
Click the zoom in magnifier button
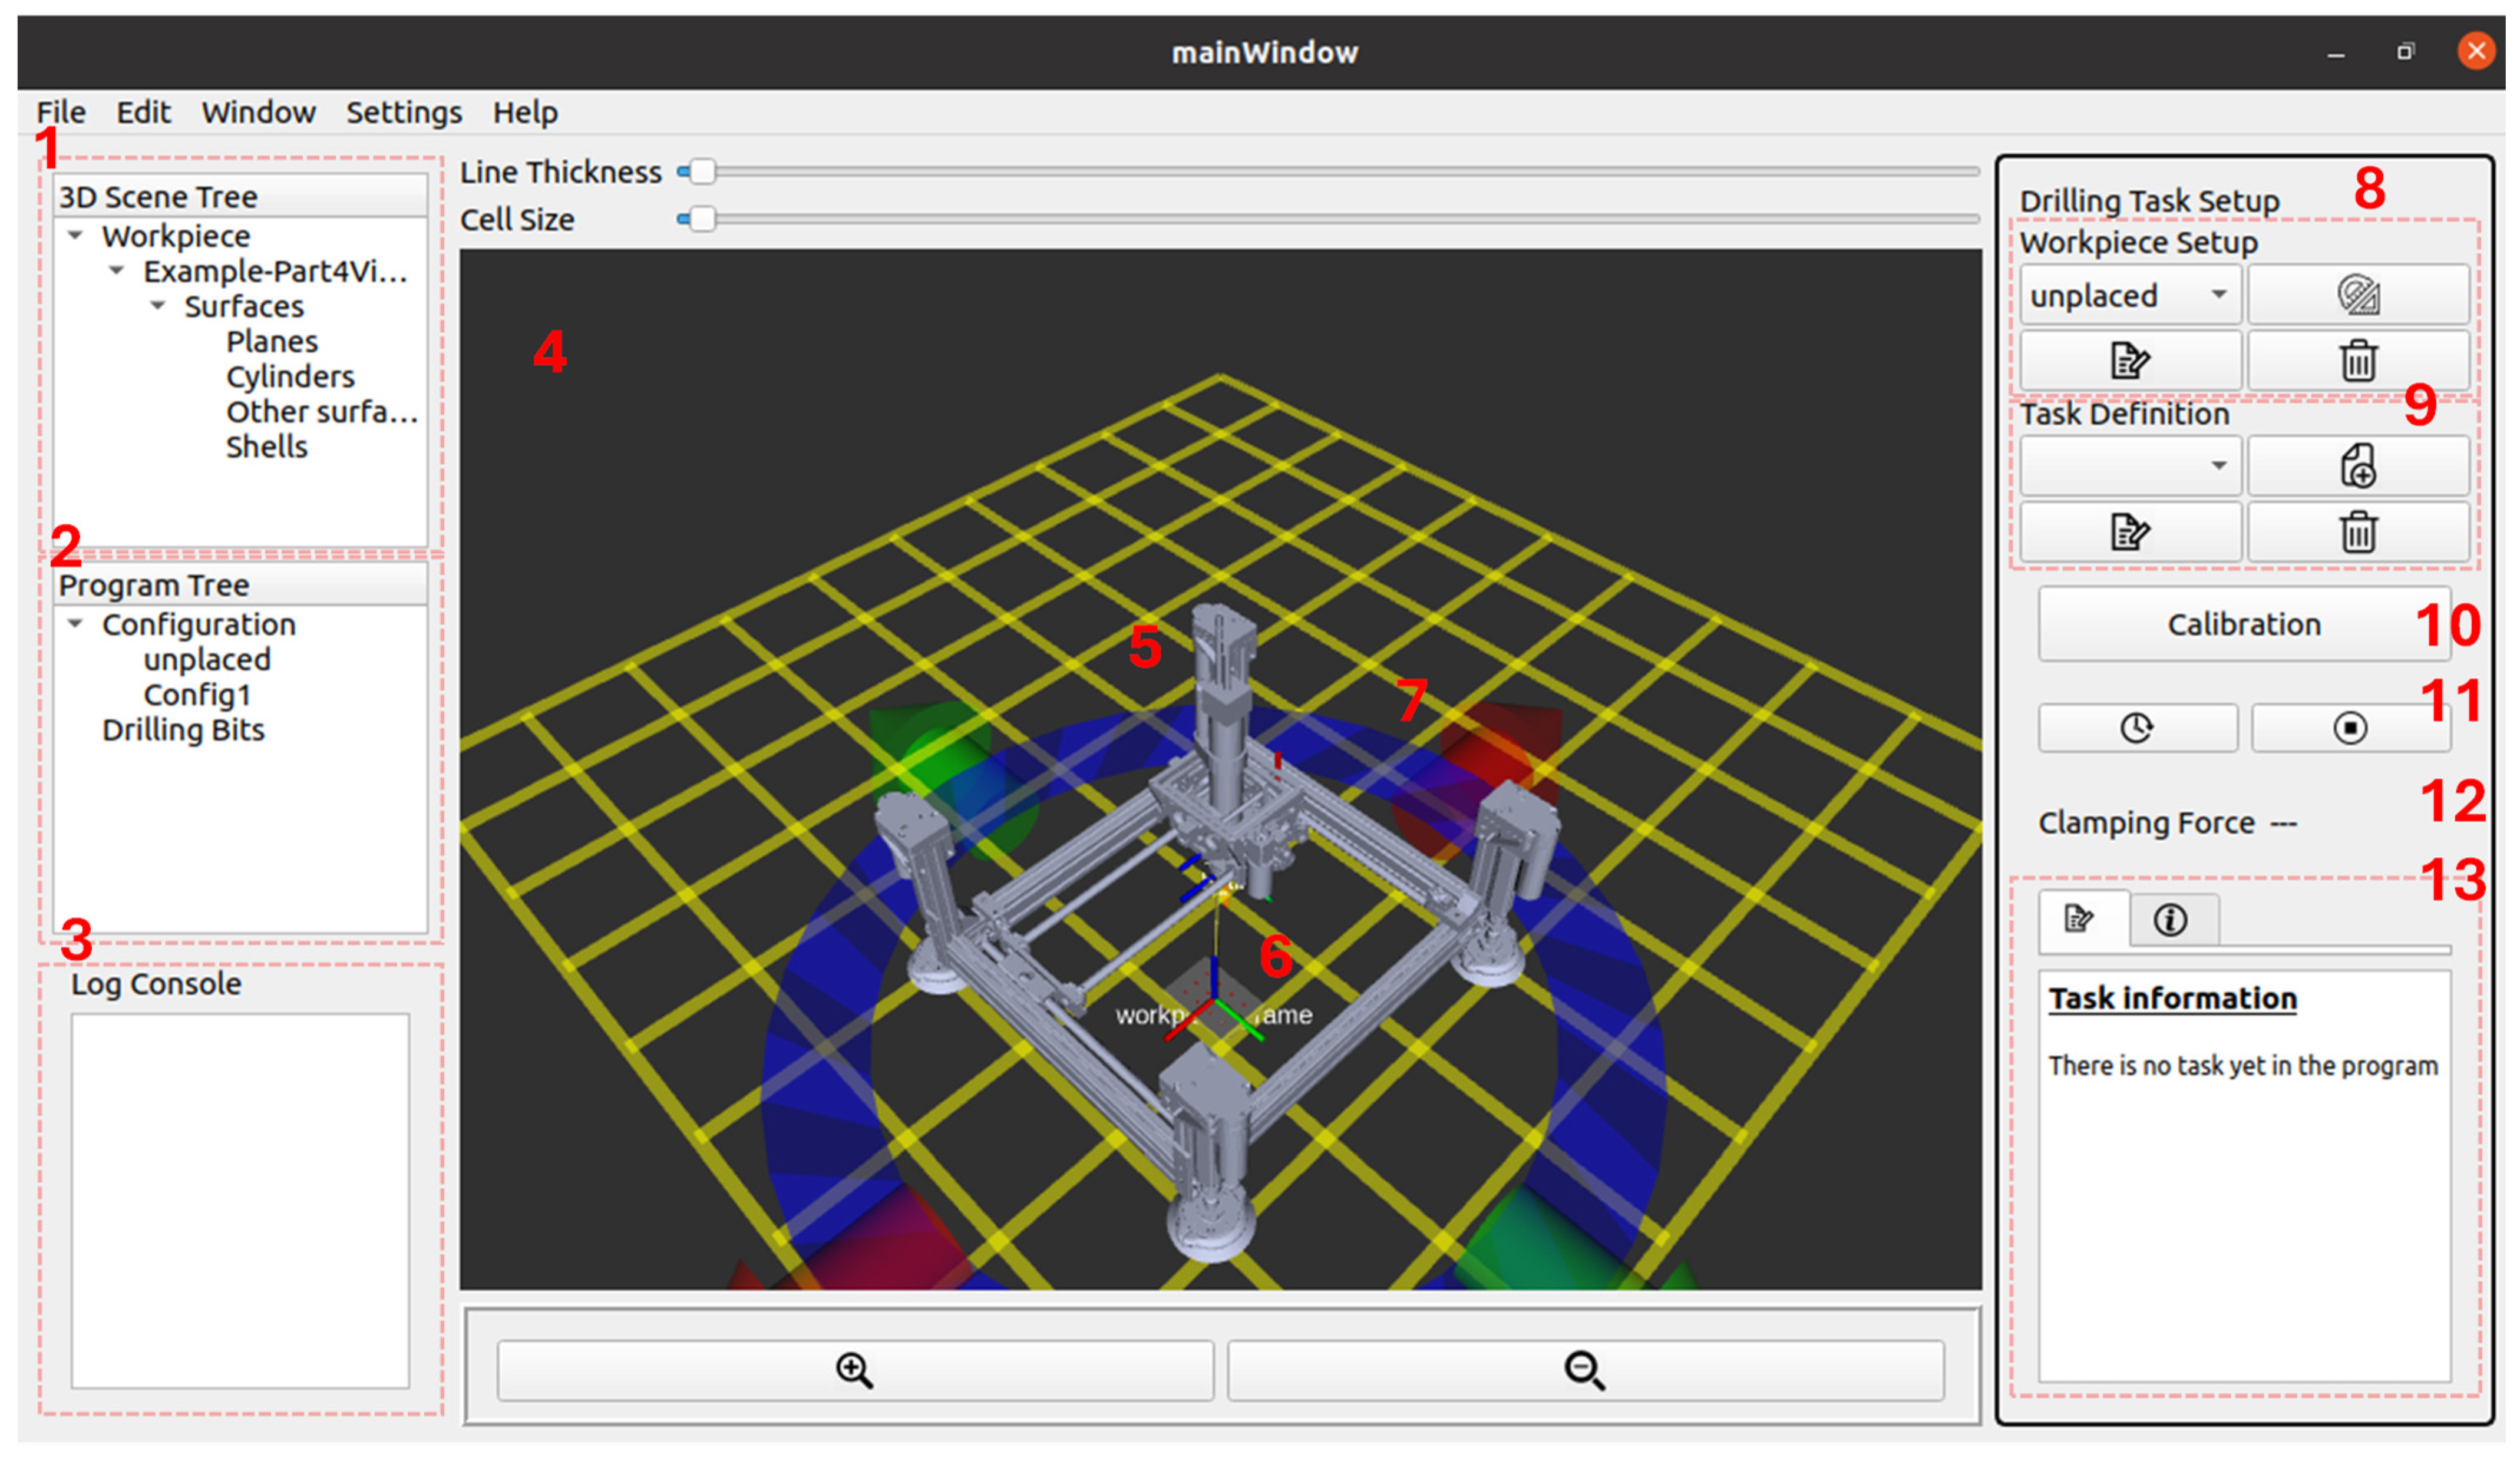[x=855, y=1370]
